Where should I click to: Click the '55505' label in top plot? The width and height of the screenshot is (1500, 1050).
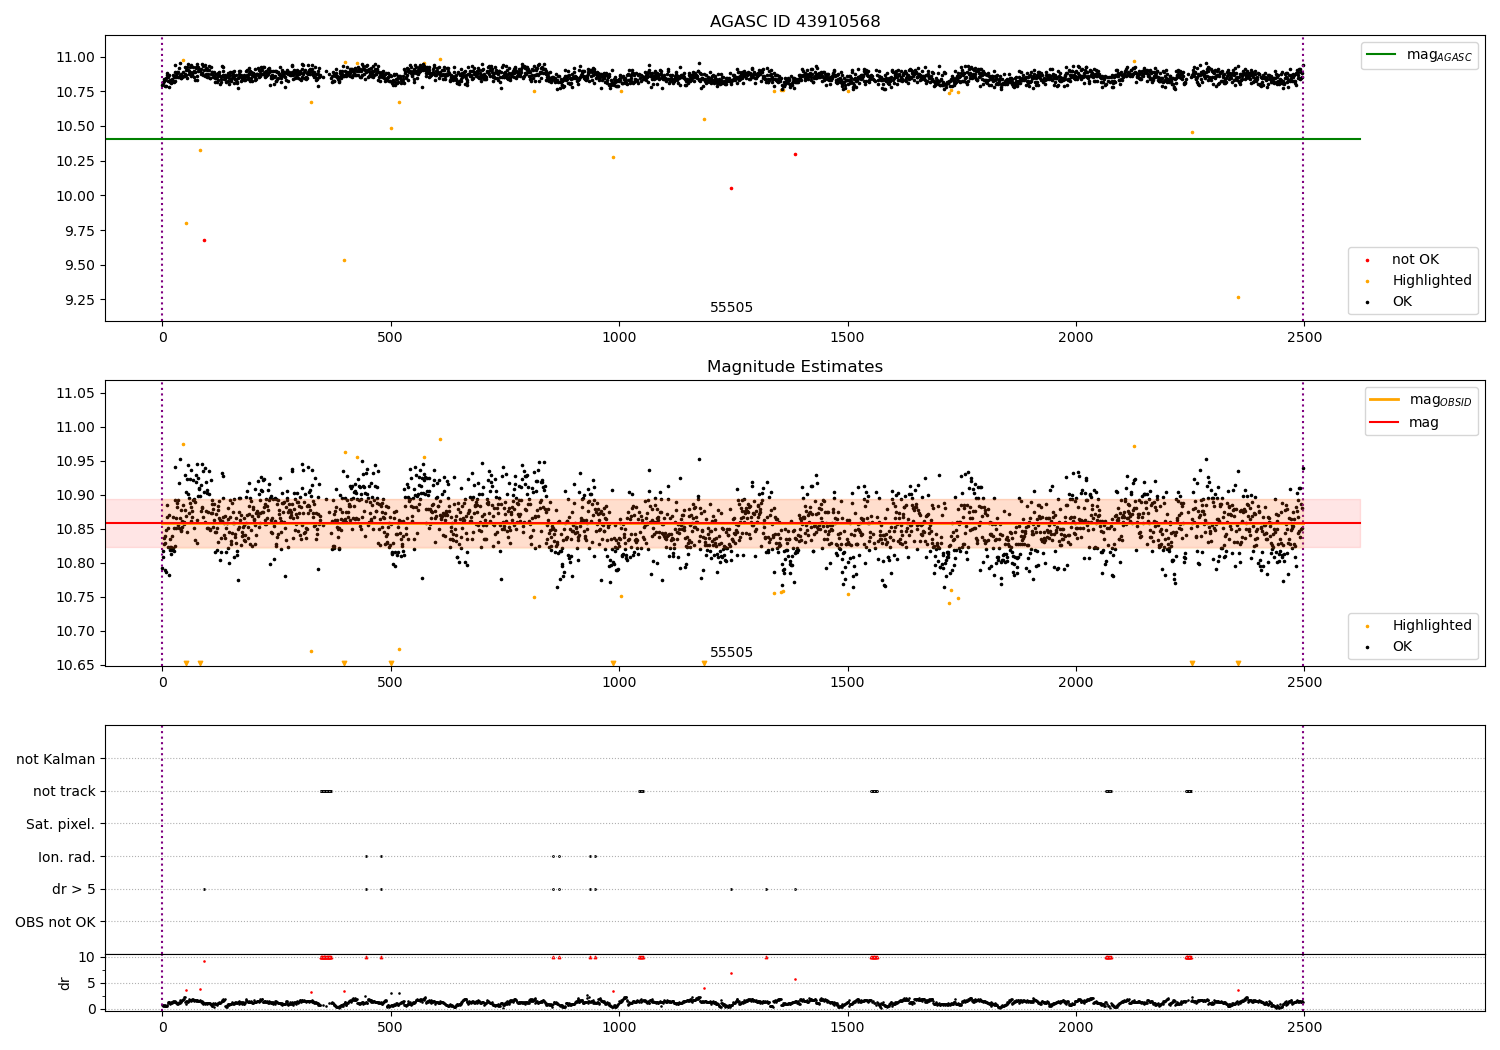(731, 308)
